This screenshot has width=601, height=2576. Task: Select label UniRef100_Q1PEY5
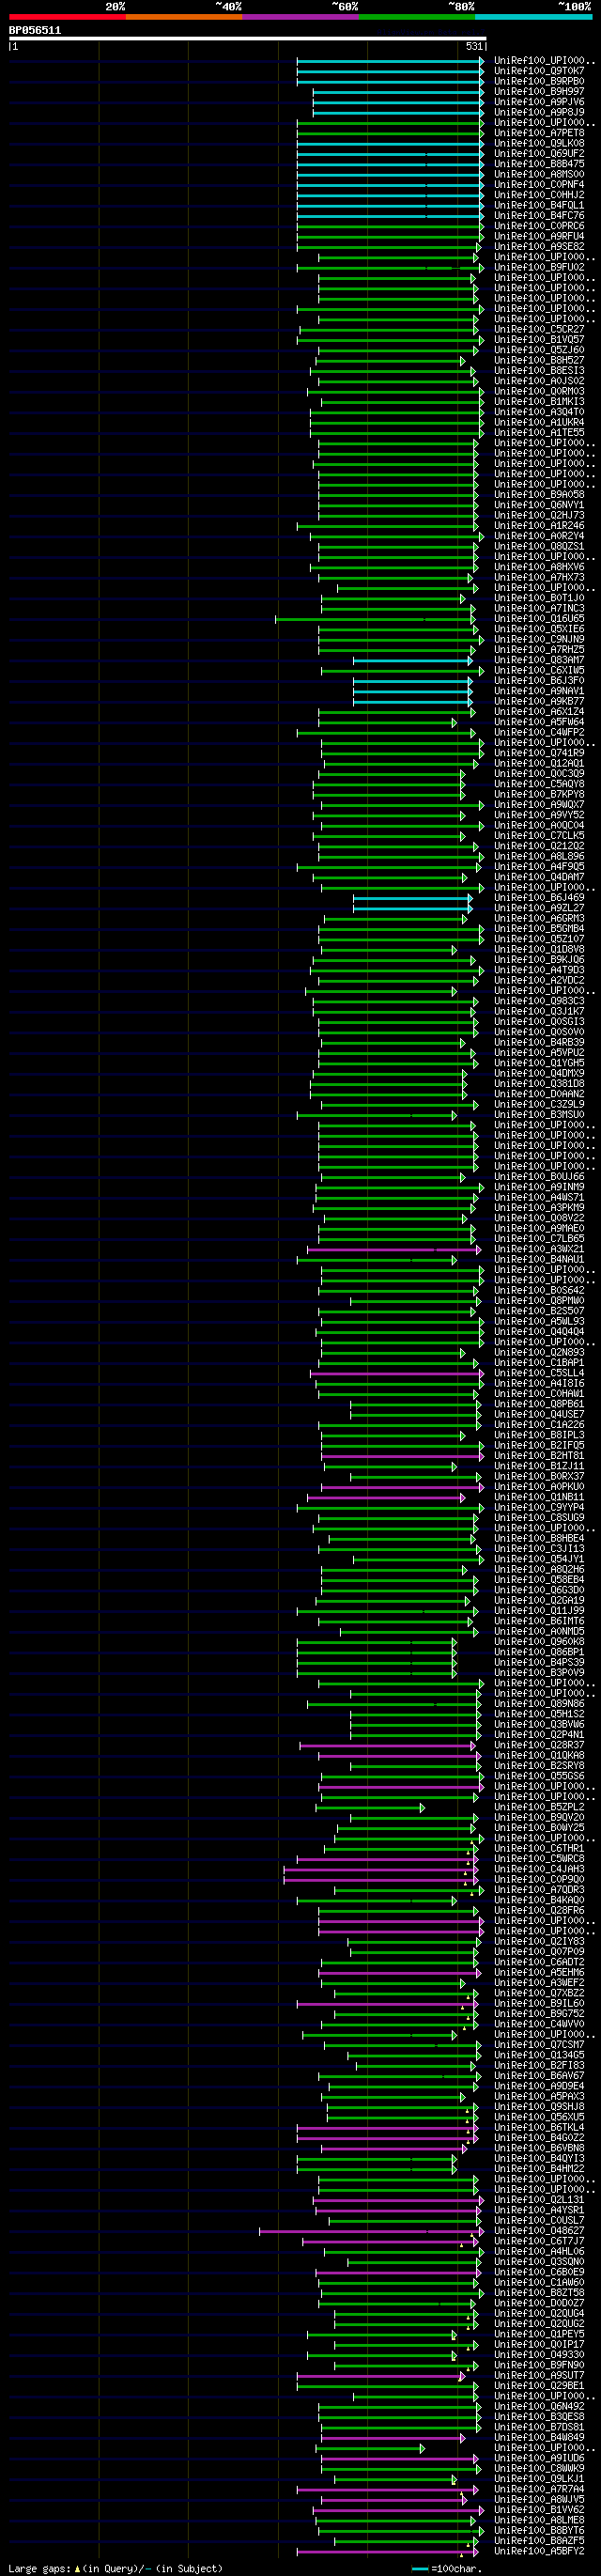click(x=539, y=2334)
